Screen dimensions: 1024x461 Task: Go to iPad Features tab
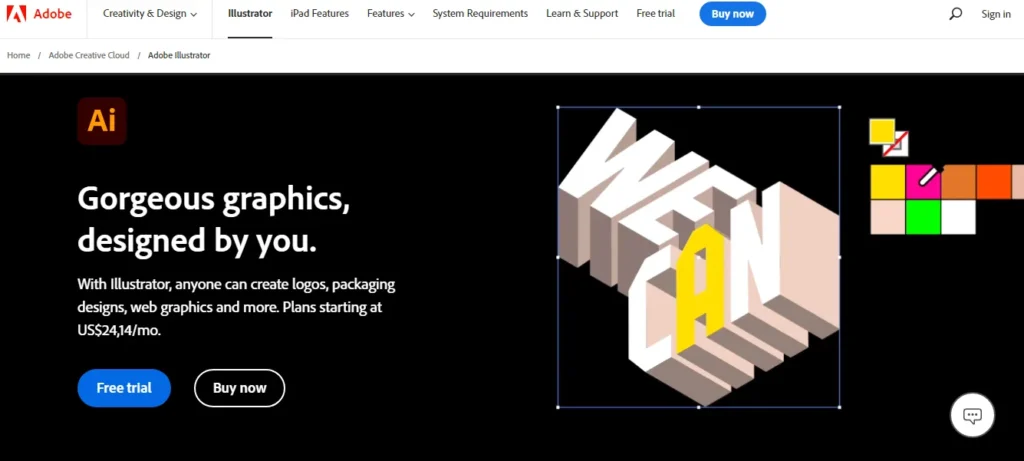[x=319, y=14]
